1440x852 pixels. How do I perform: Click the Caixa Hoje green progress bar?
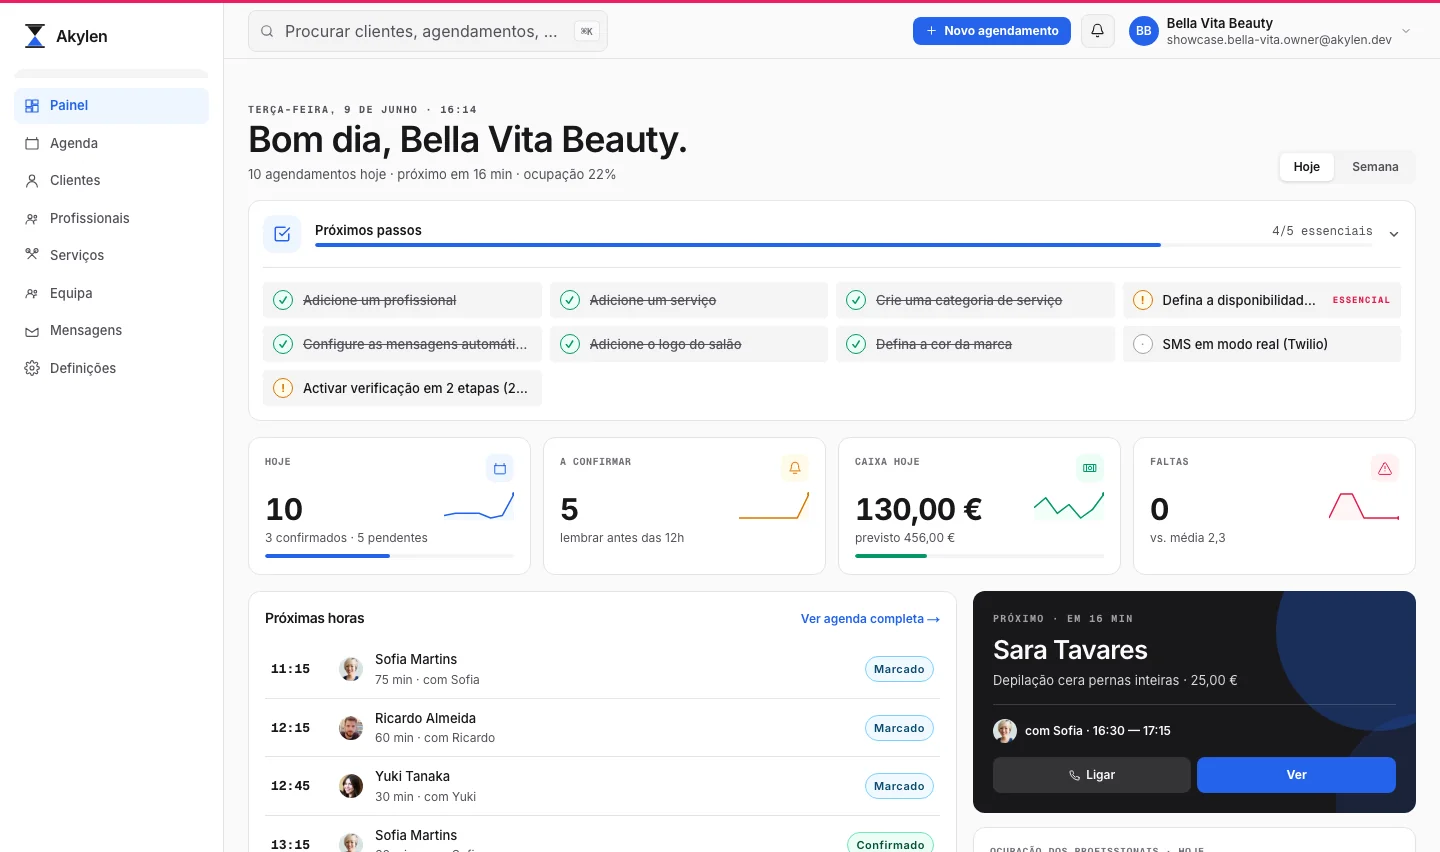point(979,556)
